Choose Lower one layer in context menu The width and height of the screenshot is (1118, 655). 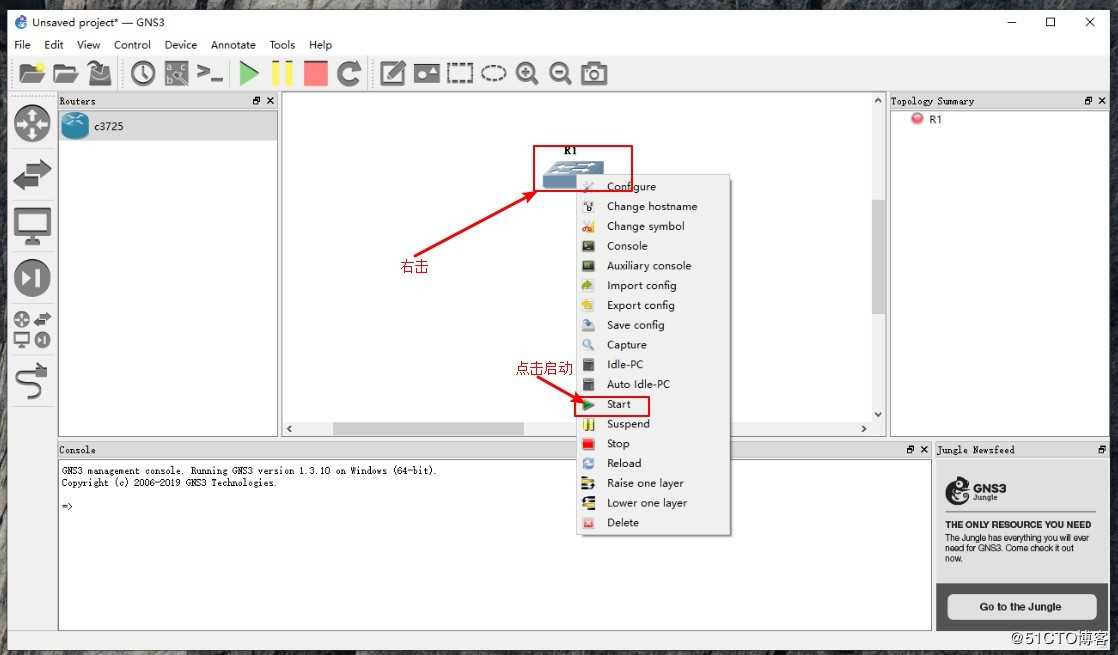653,502
